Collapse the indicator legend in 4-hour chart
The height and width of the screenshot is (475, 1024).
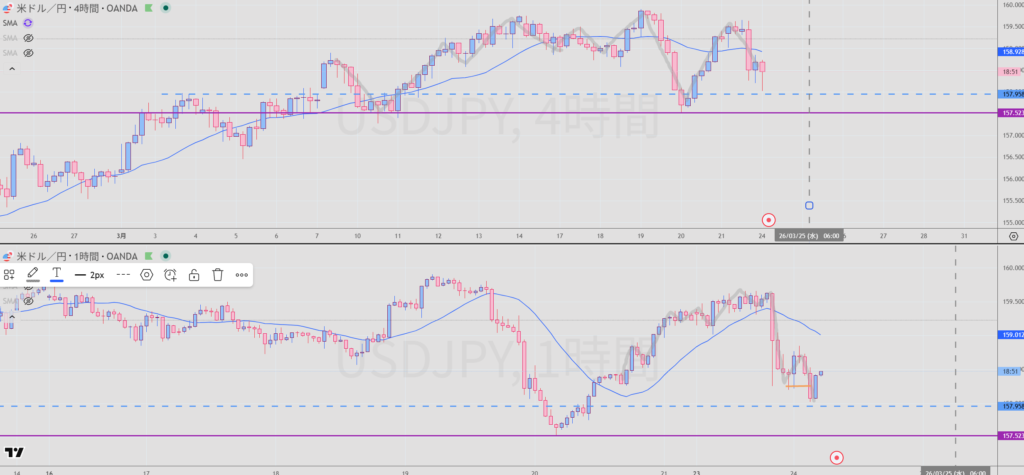(x=11, y=69)
